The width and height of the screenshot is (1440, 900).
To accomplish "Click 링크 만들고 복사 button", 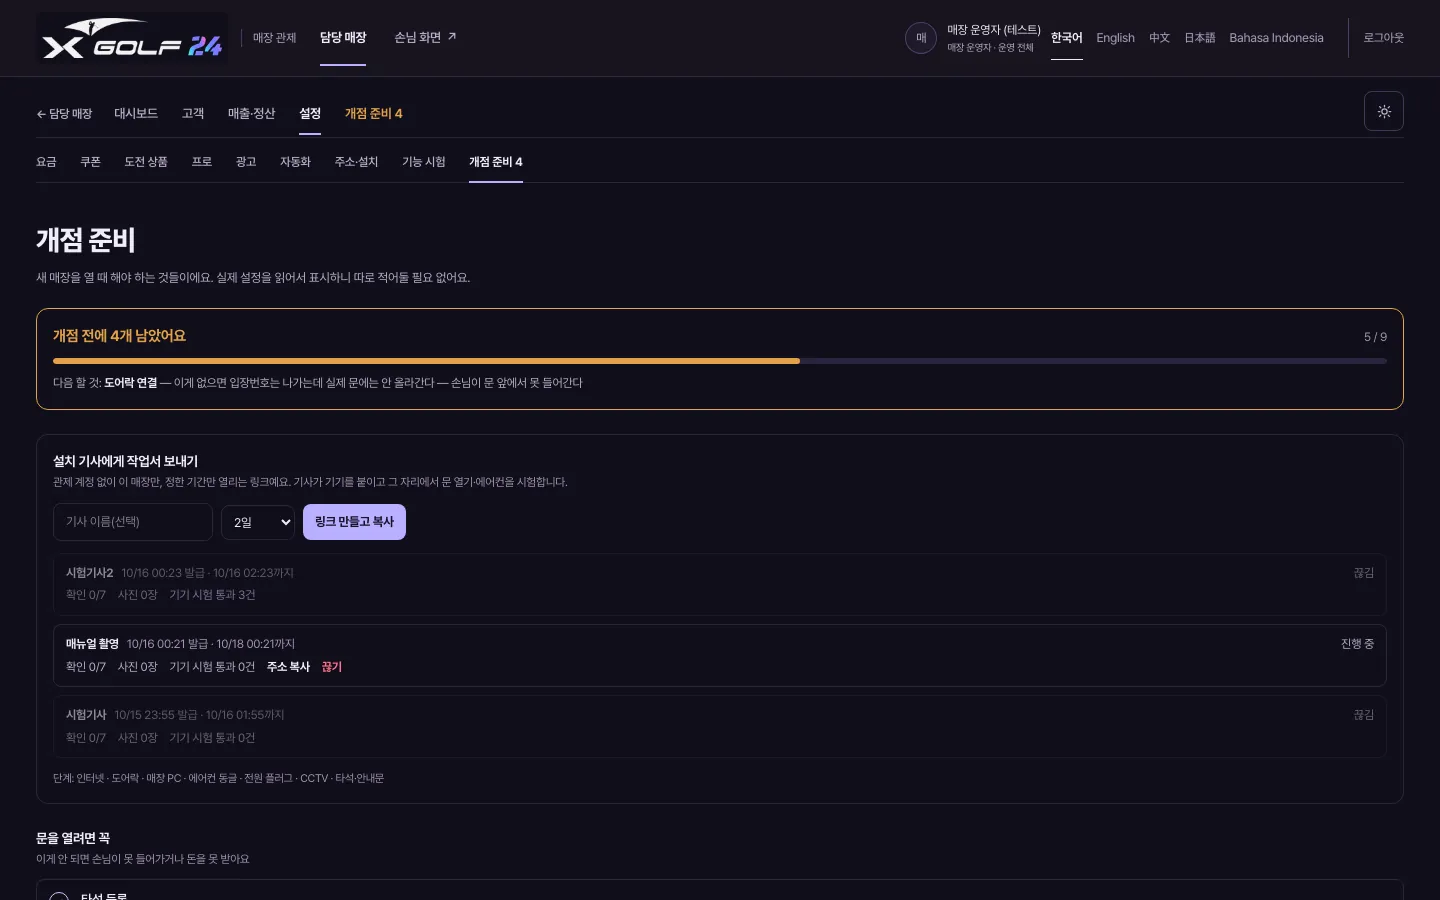I will 354,522.
